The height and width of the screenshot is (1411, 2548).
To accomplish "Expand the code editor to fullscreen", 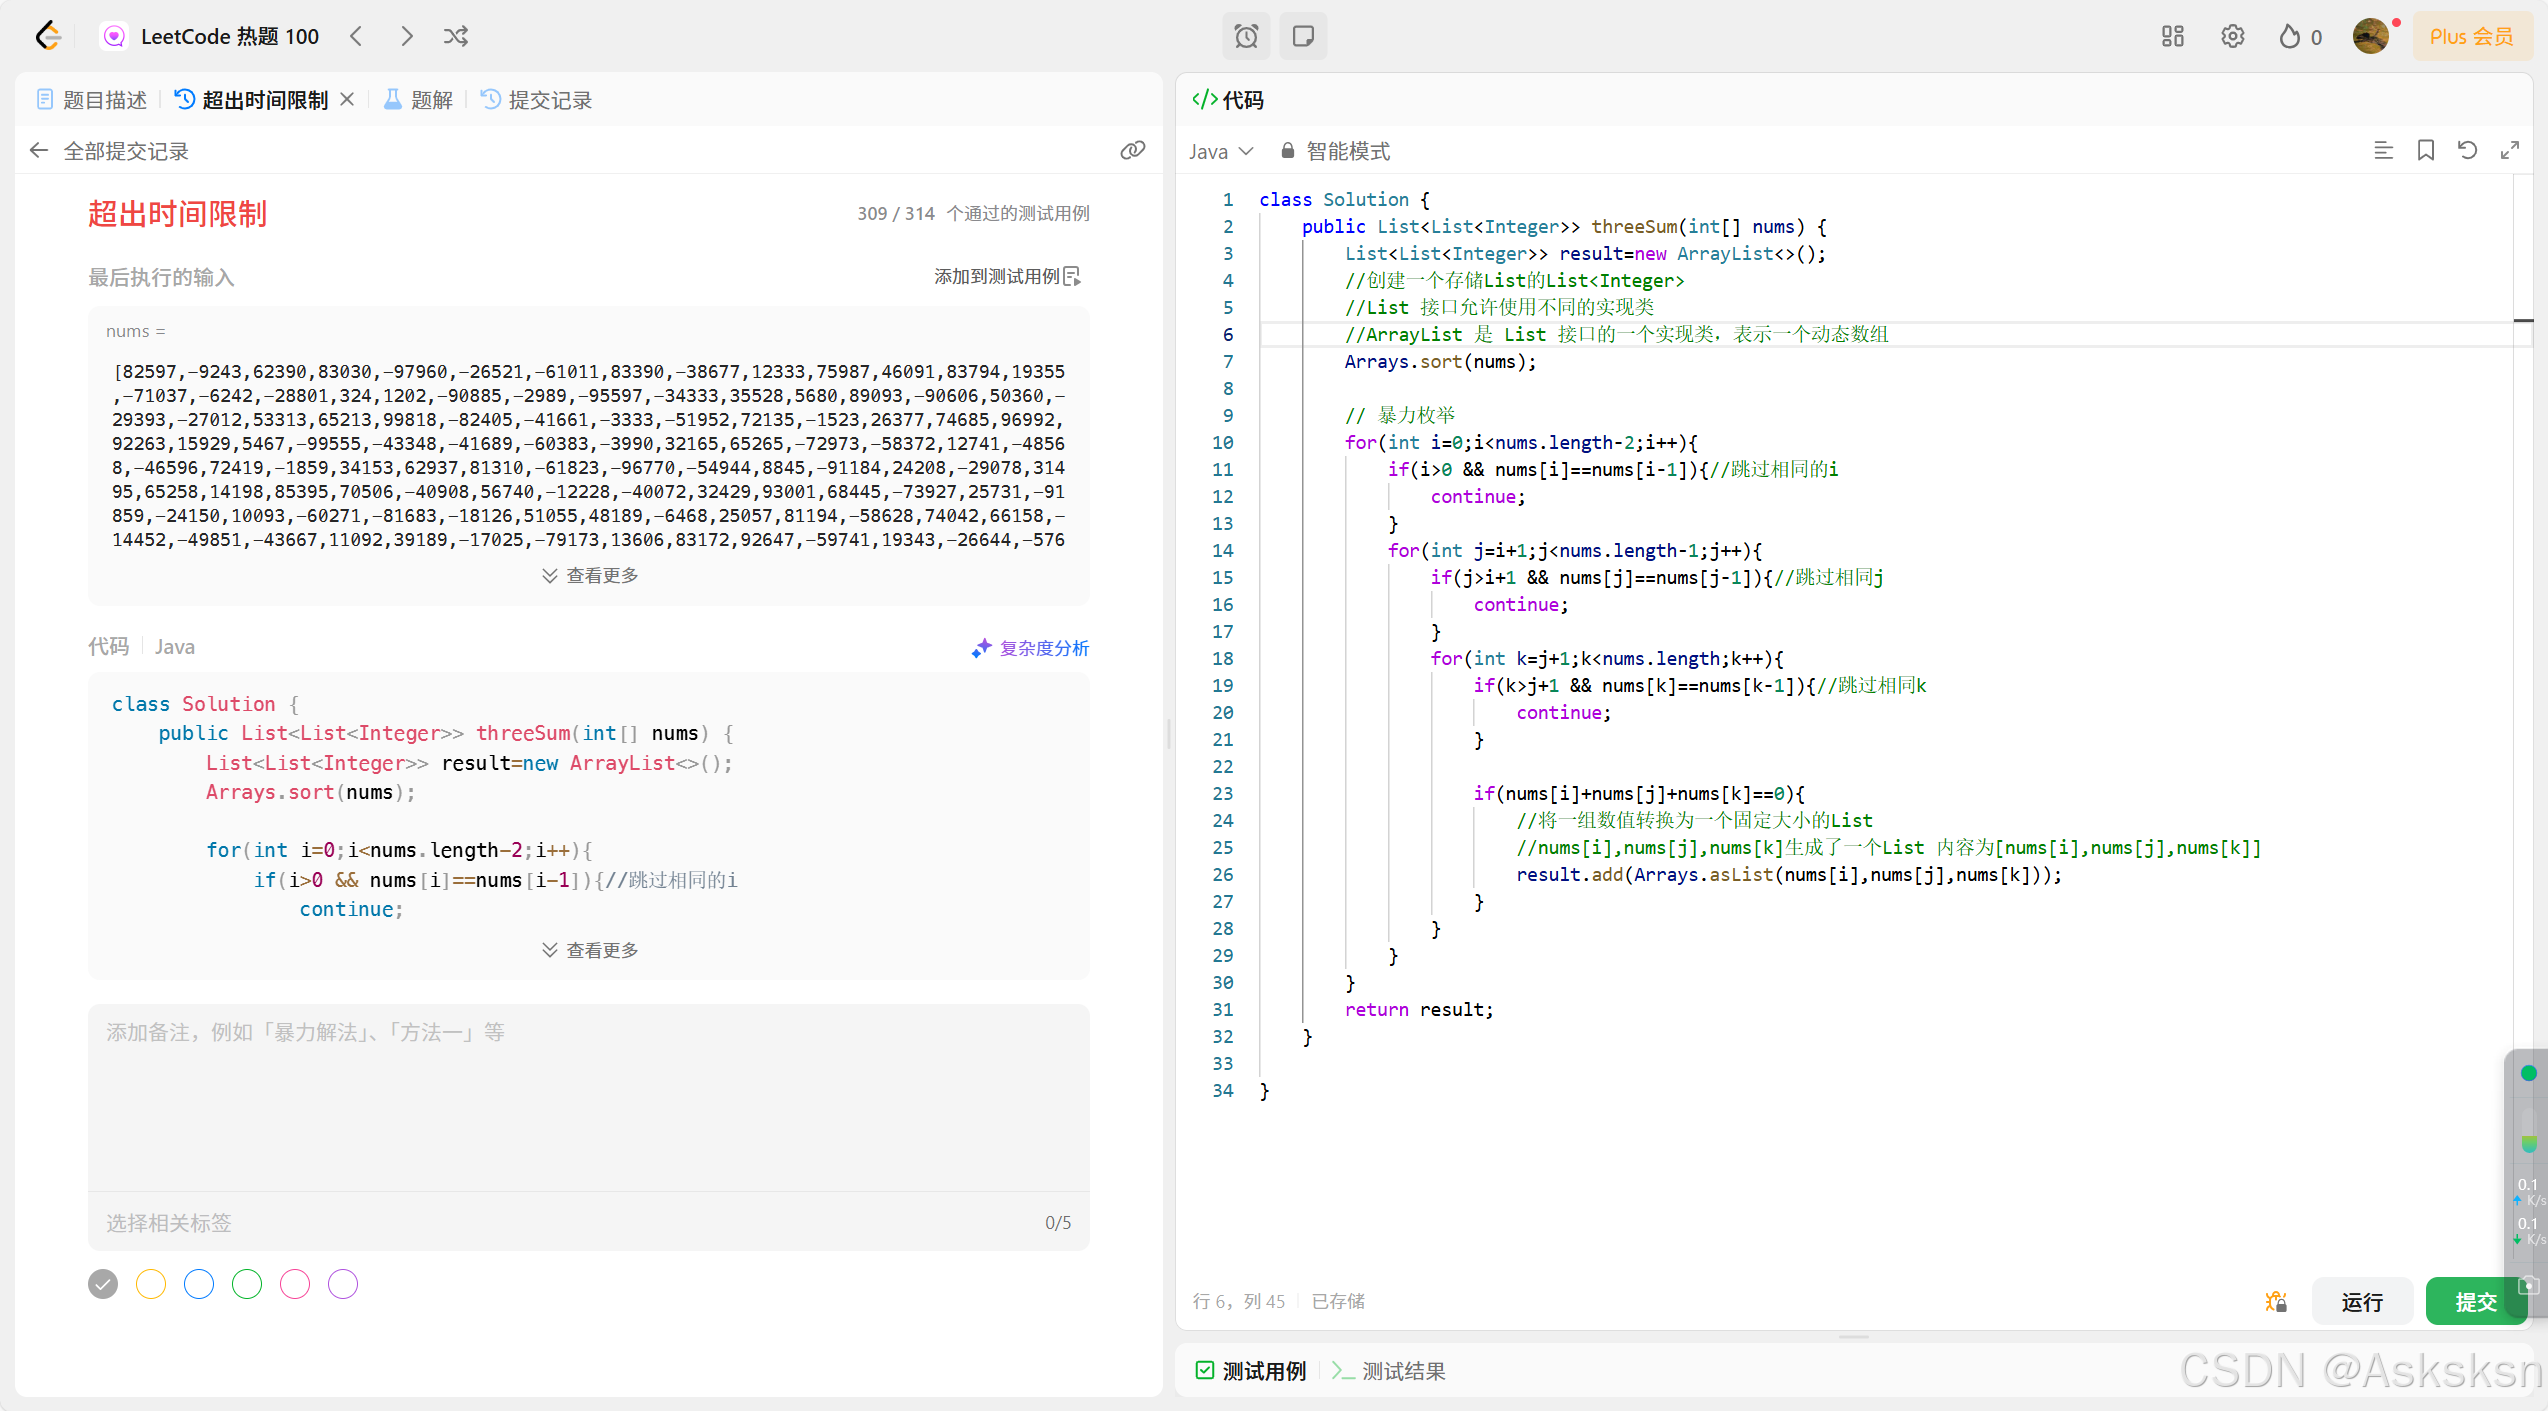I will (x=2509, y=151).
